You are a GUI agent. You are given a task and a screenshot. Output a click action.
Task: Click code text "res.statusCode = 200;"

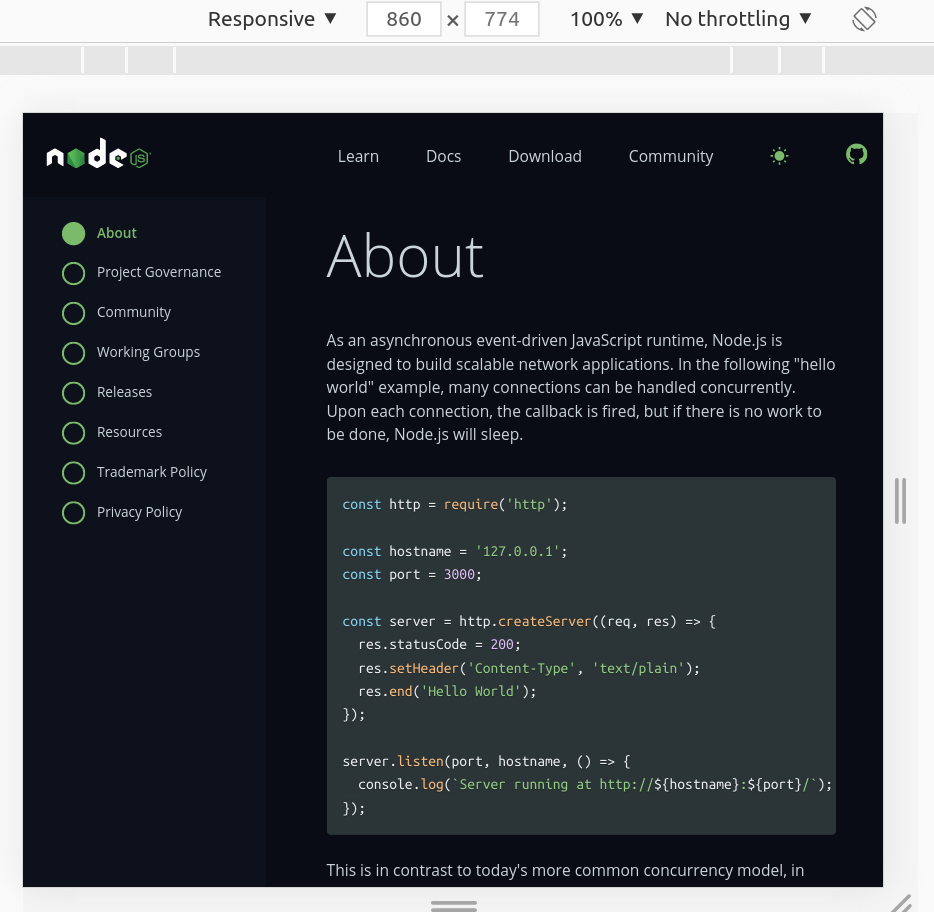(x=440, y=645)
